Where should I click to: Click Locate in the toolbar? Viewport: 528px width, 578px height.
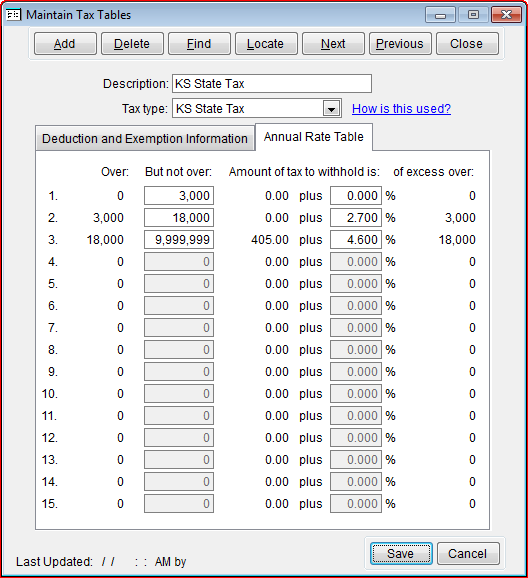(x=266, y=43)
